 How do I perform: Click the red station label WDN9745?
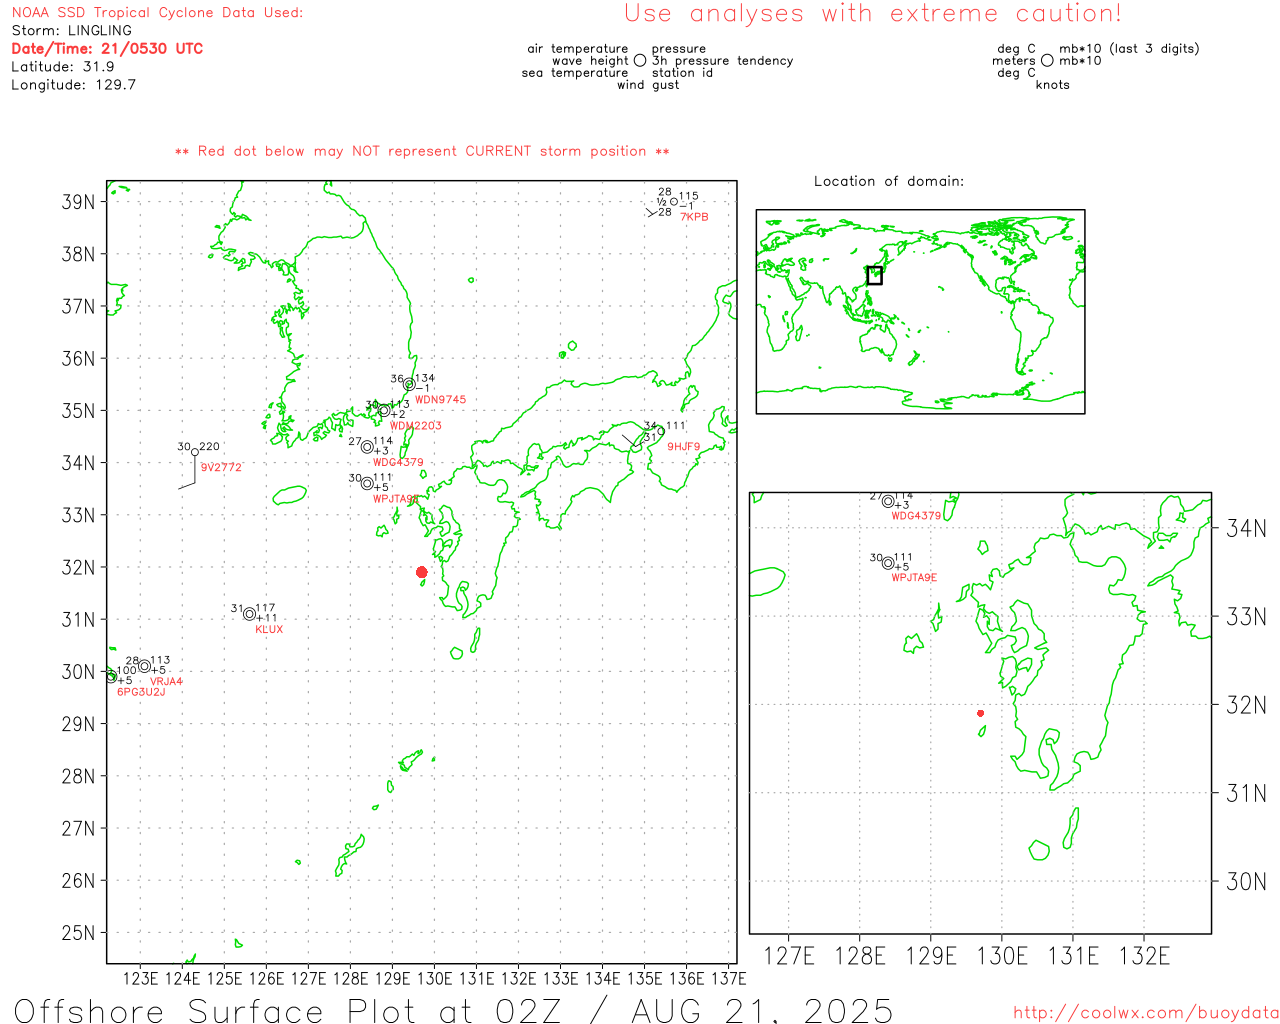click(440, 400)
